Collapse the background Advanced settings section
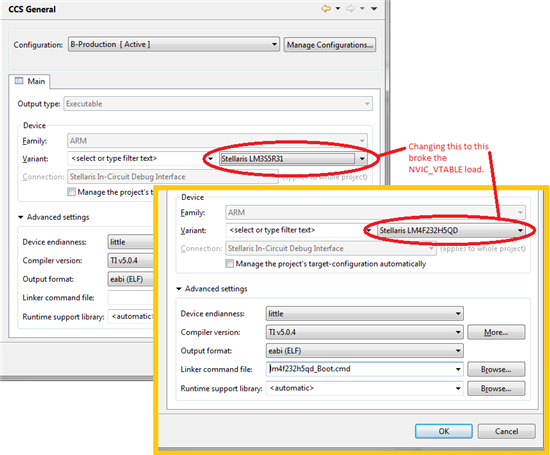550x455 pixels. tap(21, 217)
